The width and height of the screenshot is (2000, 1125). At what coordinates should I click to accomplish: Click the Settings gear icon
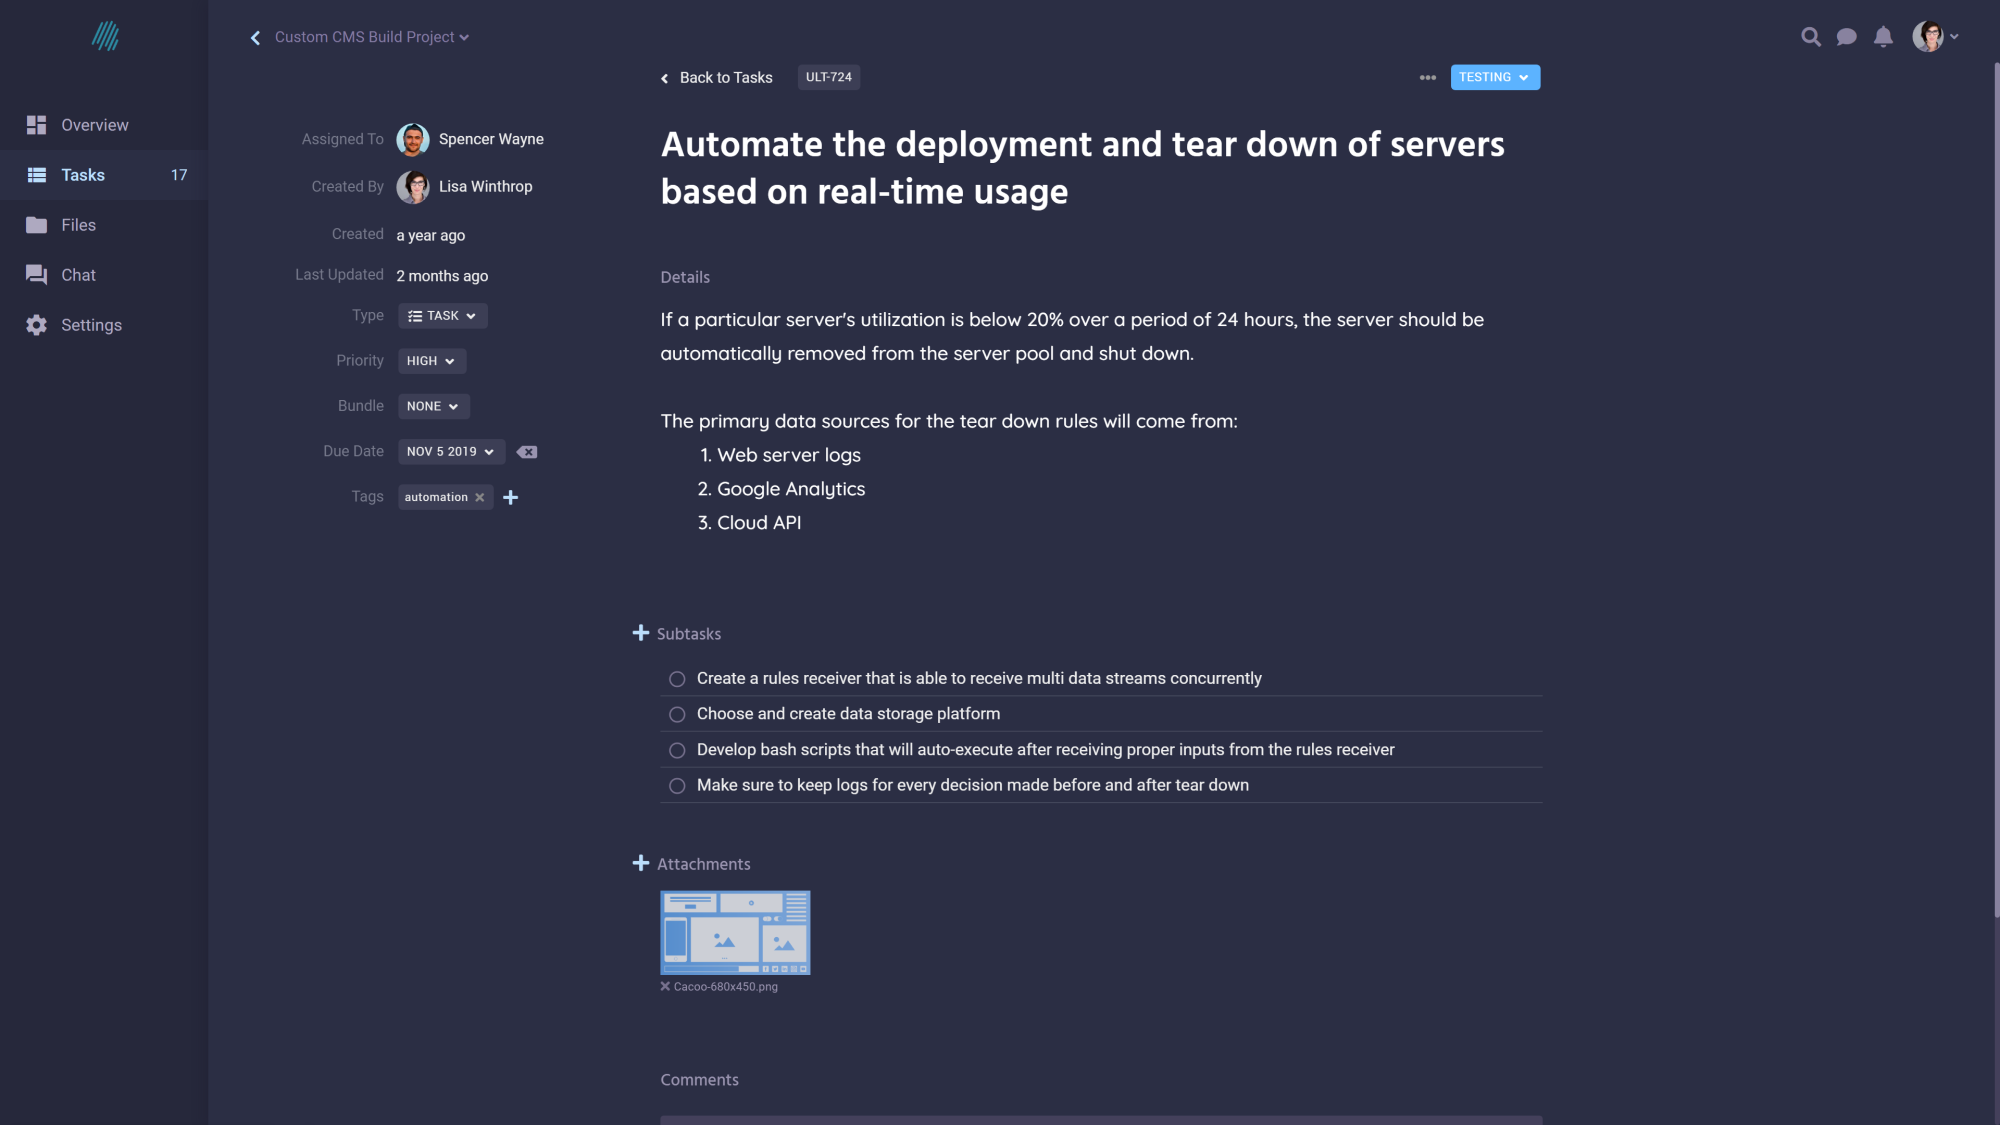tap(37, 325)
